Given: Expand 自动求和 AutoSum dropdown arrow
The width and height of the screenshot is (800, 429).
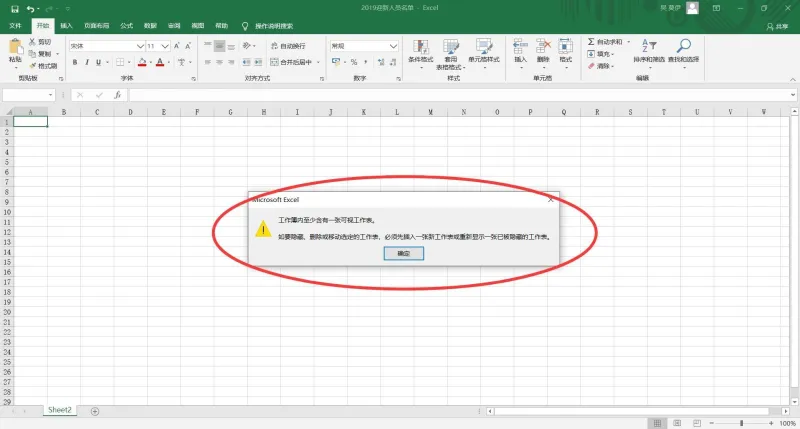Looking at the screenshot, I should 629,42.
